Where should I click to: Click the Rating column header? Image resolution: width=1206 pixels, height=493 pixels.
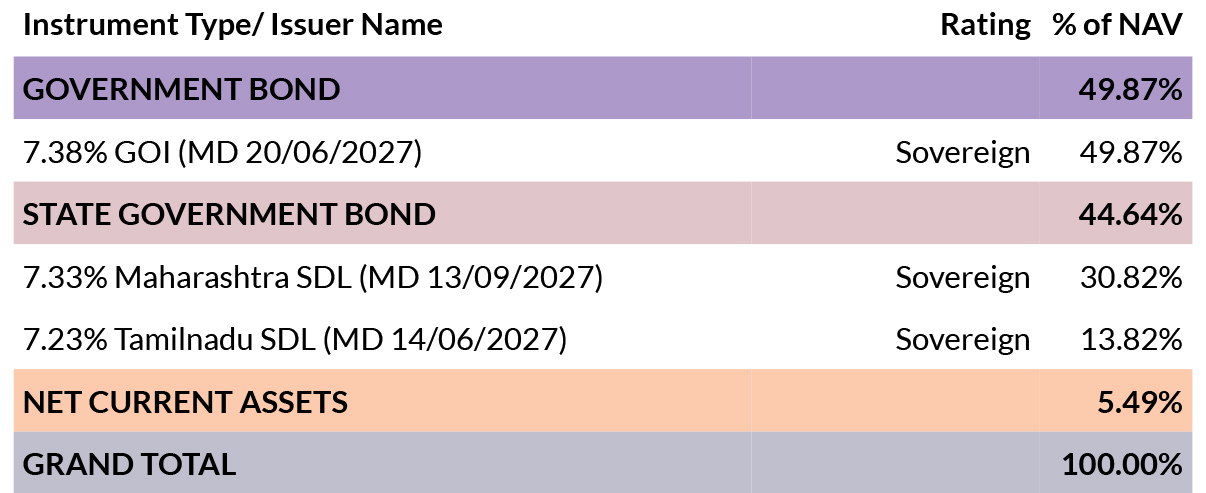pyautogui.click(x=985, y=26)
